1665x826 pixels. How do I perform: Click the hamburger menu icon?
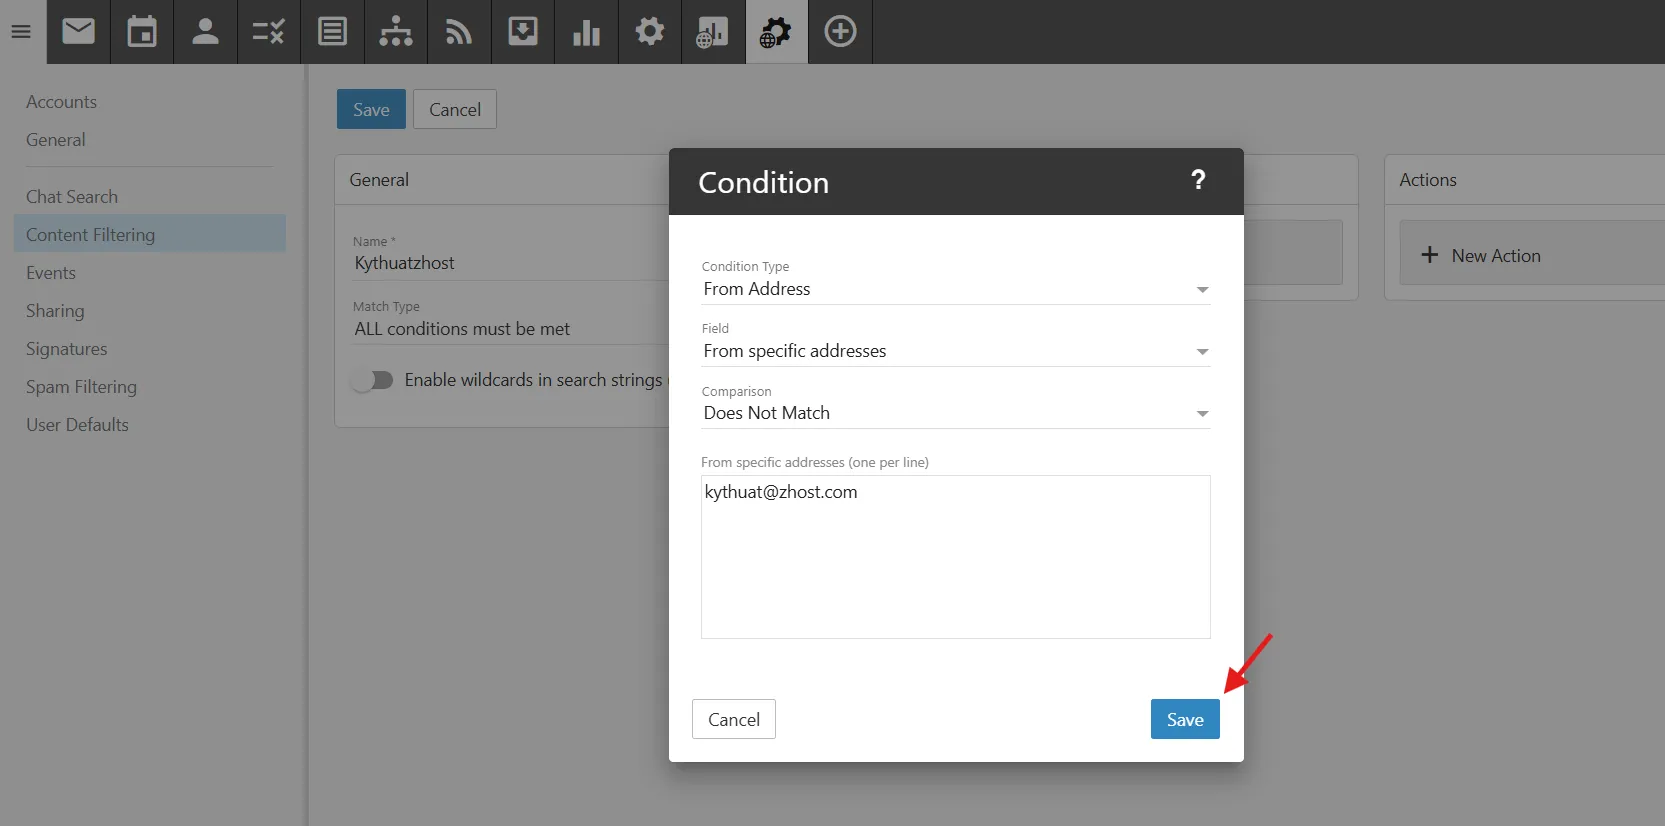[x=21, y=32]
